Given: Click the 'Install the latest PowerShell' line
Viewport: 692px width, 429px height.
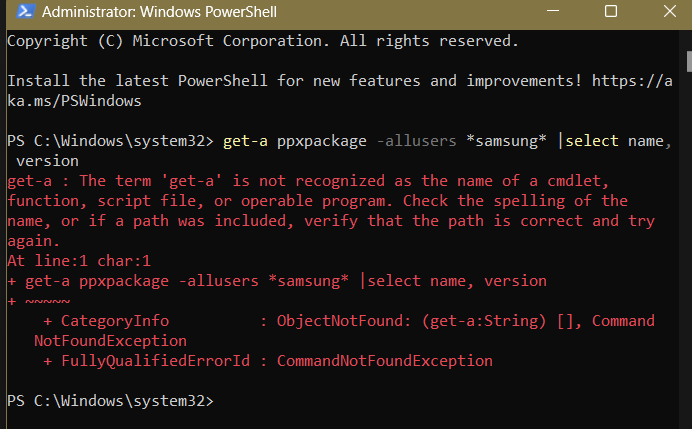Looking at the screenshot, I should [340, 81].
